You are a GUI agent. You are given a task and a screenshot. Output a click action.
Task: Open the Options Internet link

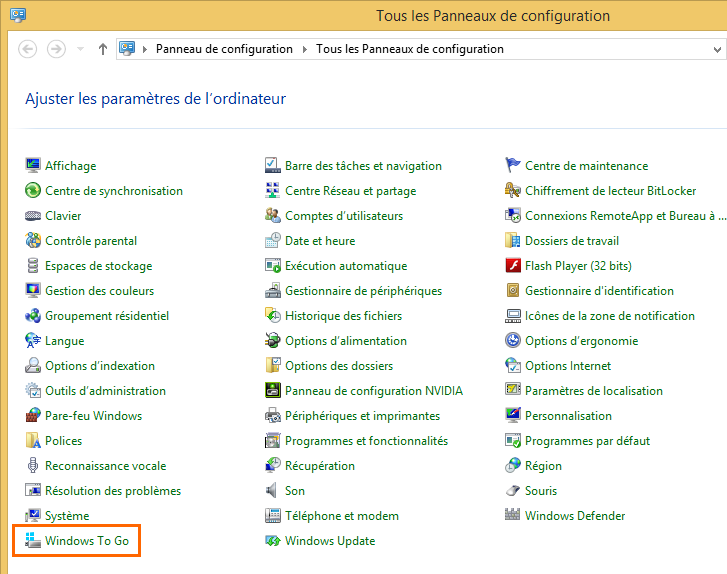(x=568, y=366)
